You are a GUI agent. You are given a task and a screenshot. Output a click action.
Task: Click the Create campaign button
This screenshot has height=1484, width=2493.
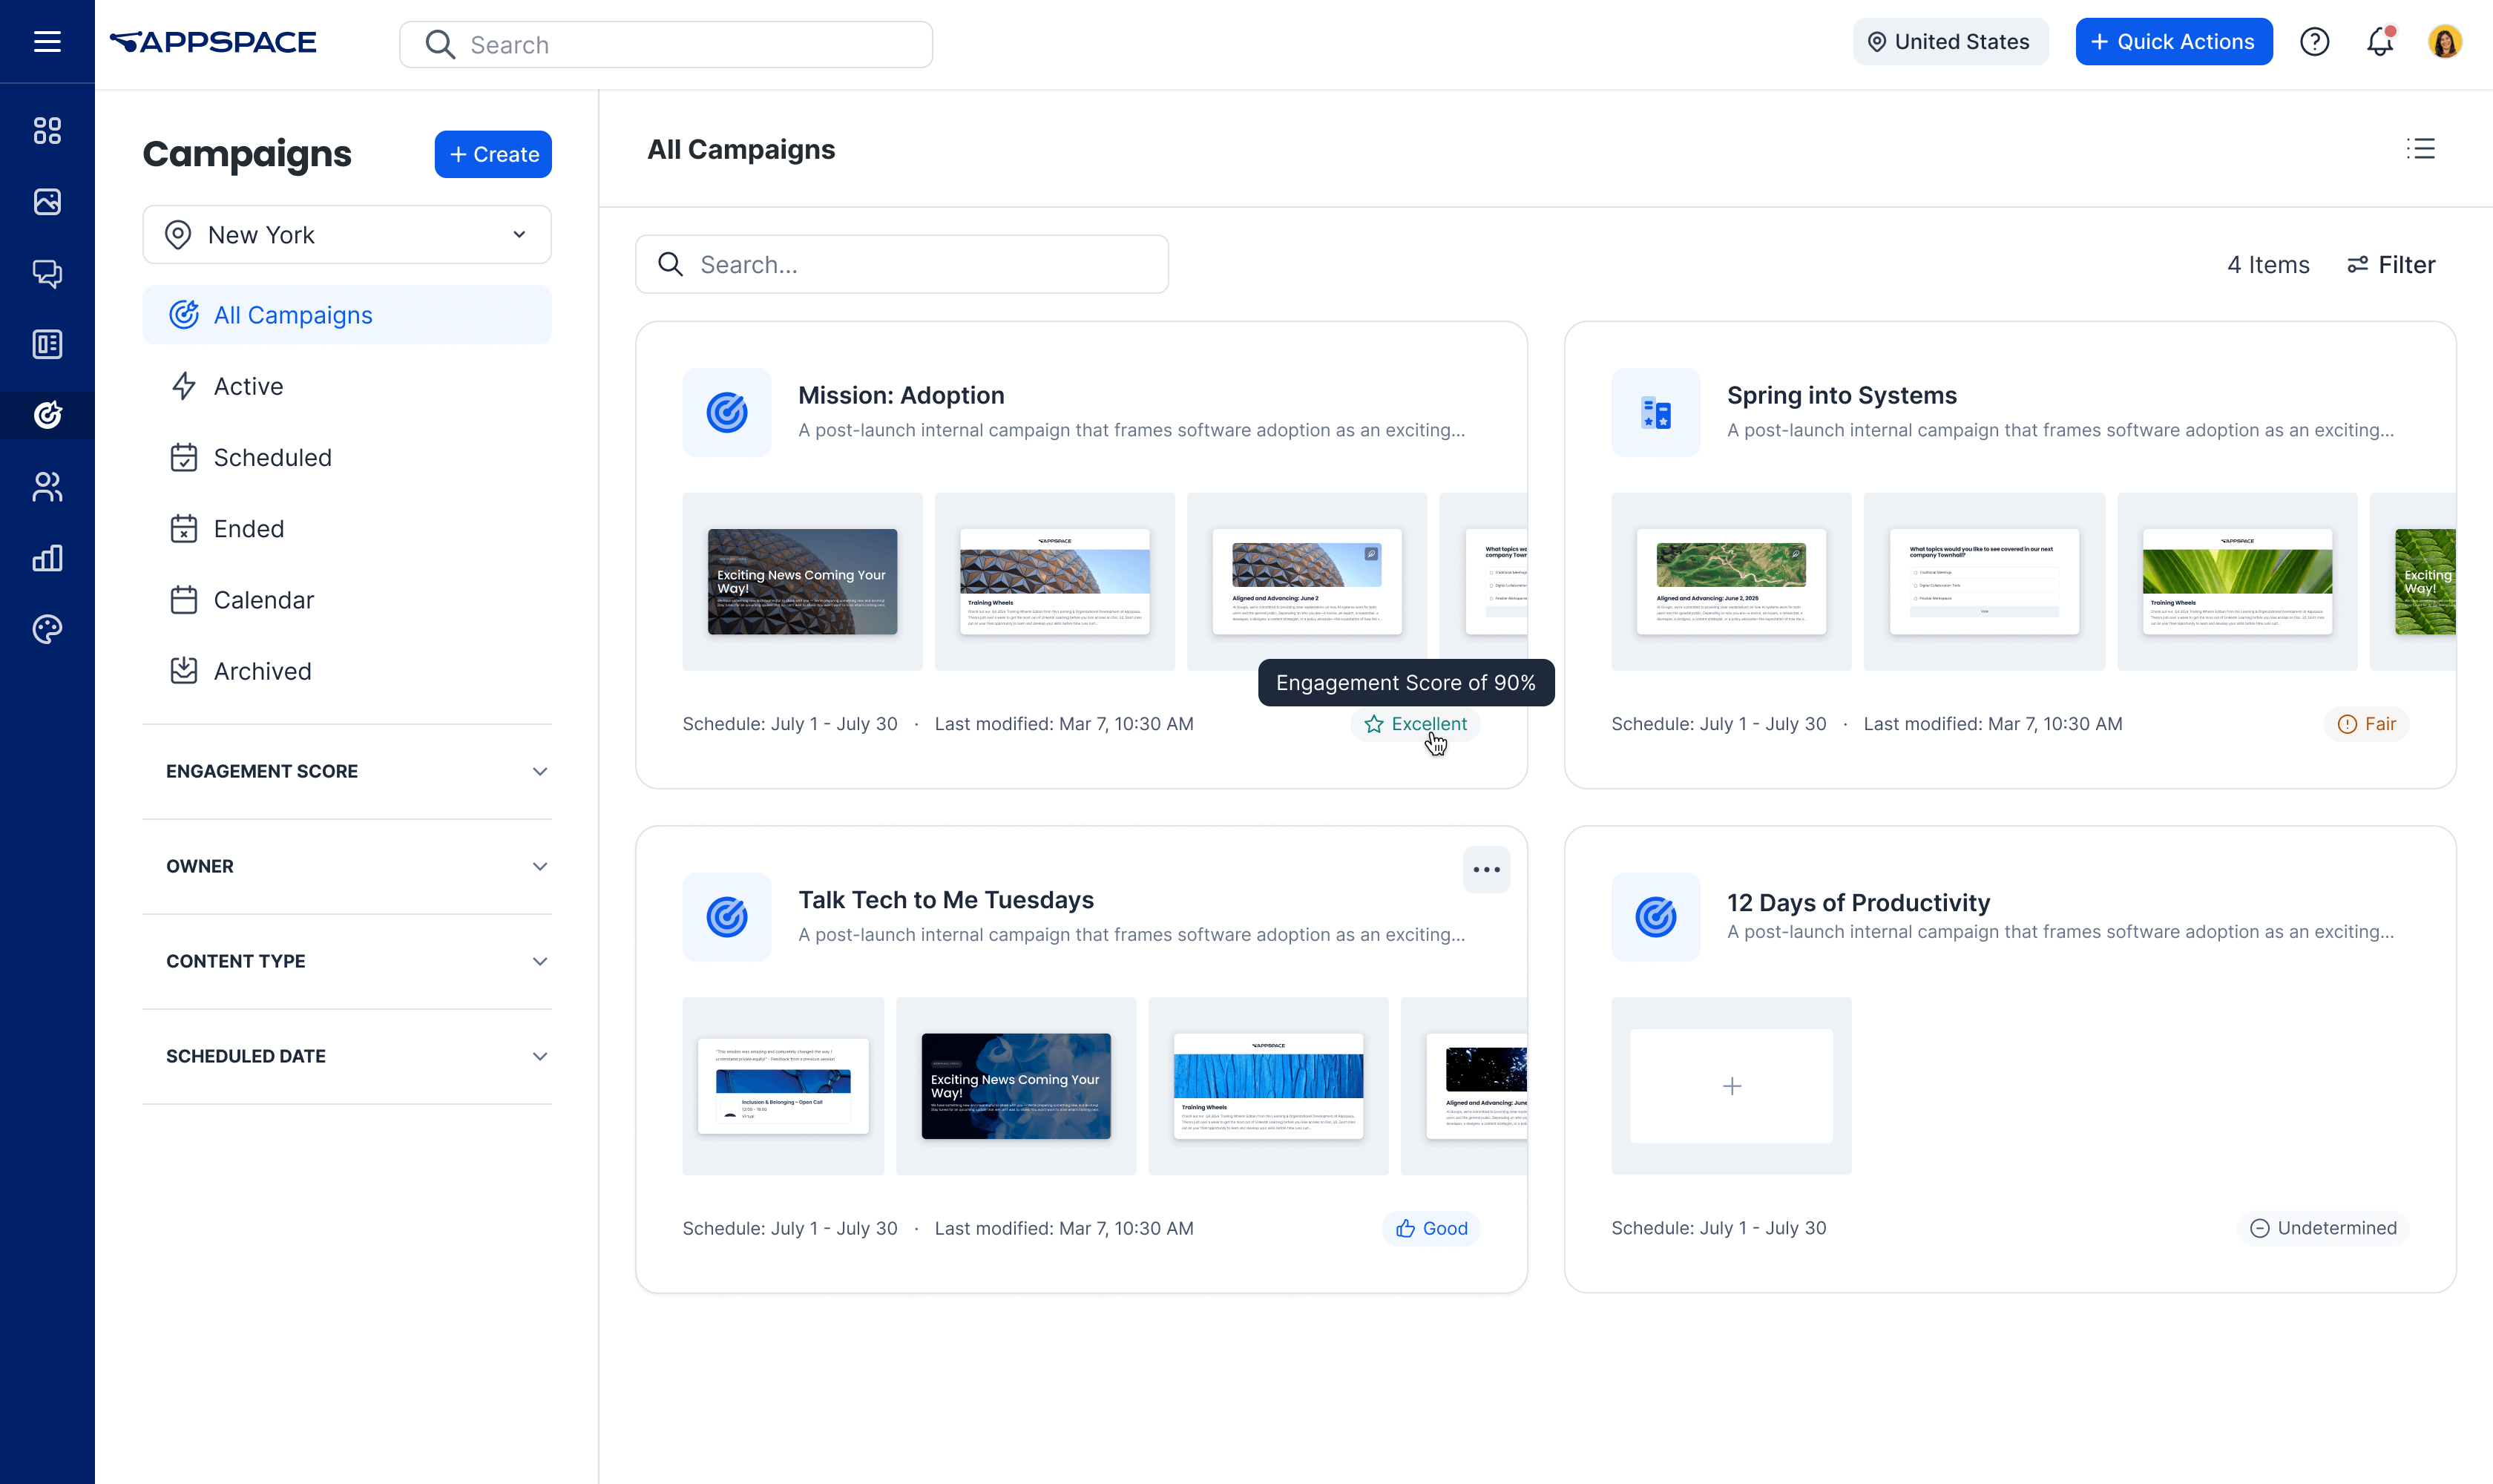(493, 154)
